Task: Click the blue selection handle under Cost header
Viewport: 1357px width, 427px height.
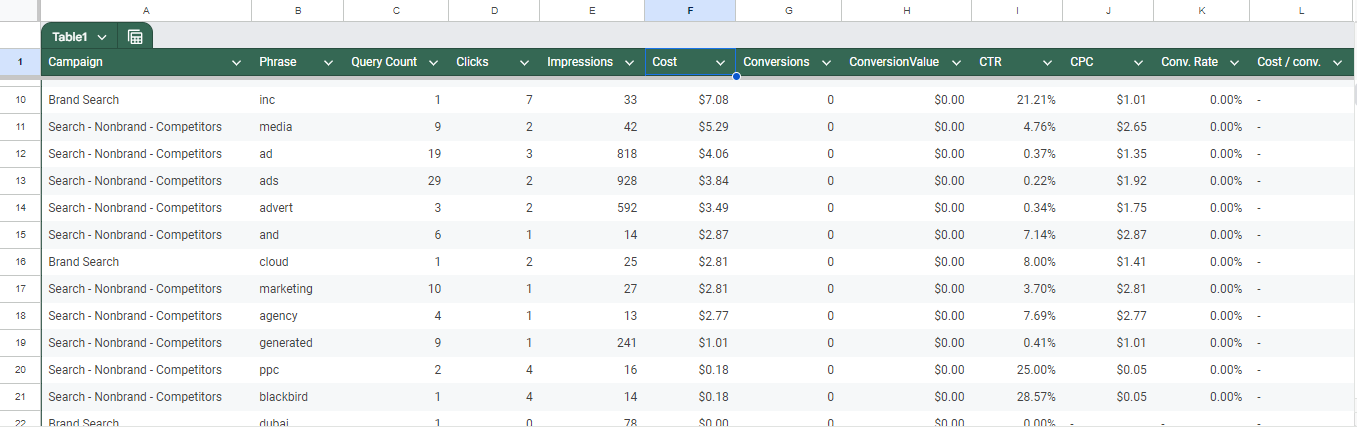Action: tap(736, 76)
